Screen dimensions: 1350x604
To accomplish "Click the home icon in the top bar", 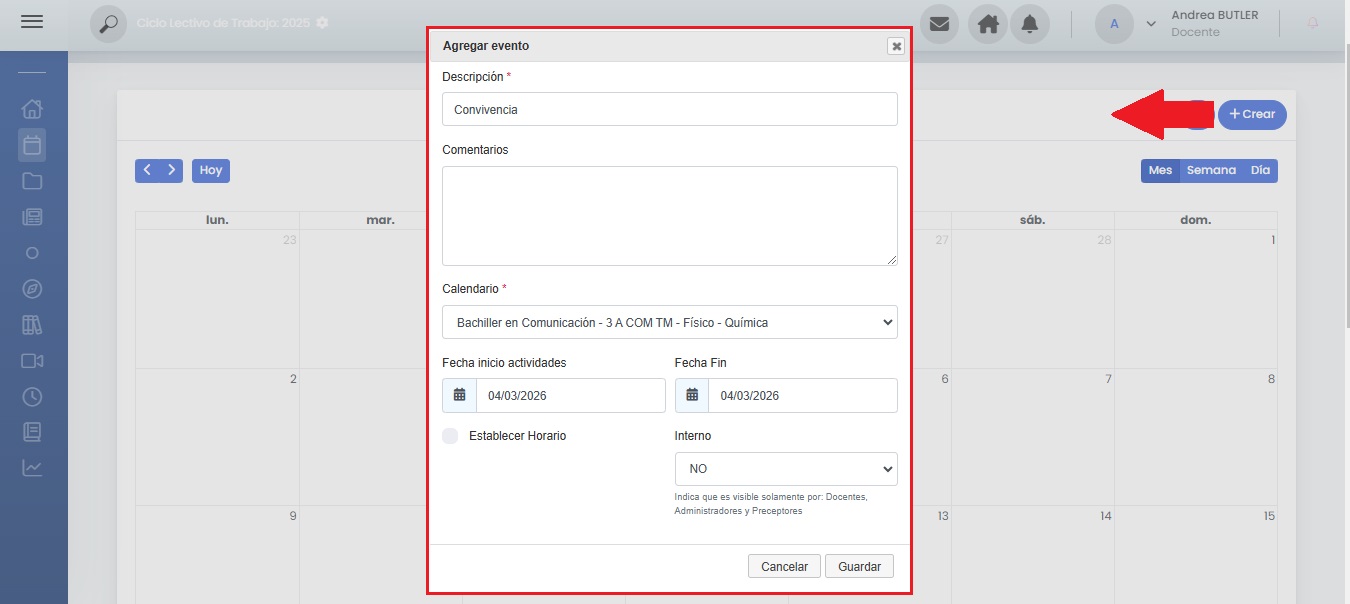I will tap(988, 24).
